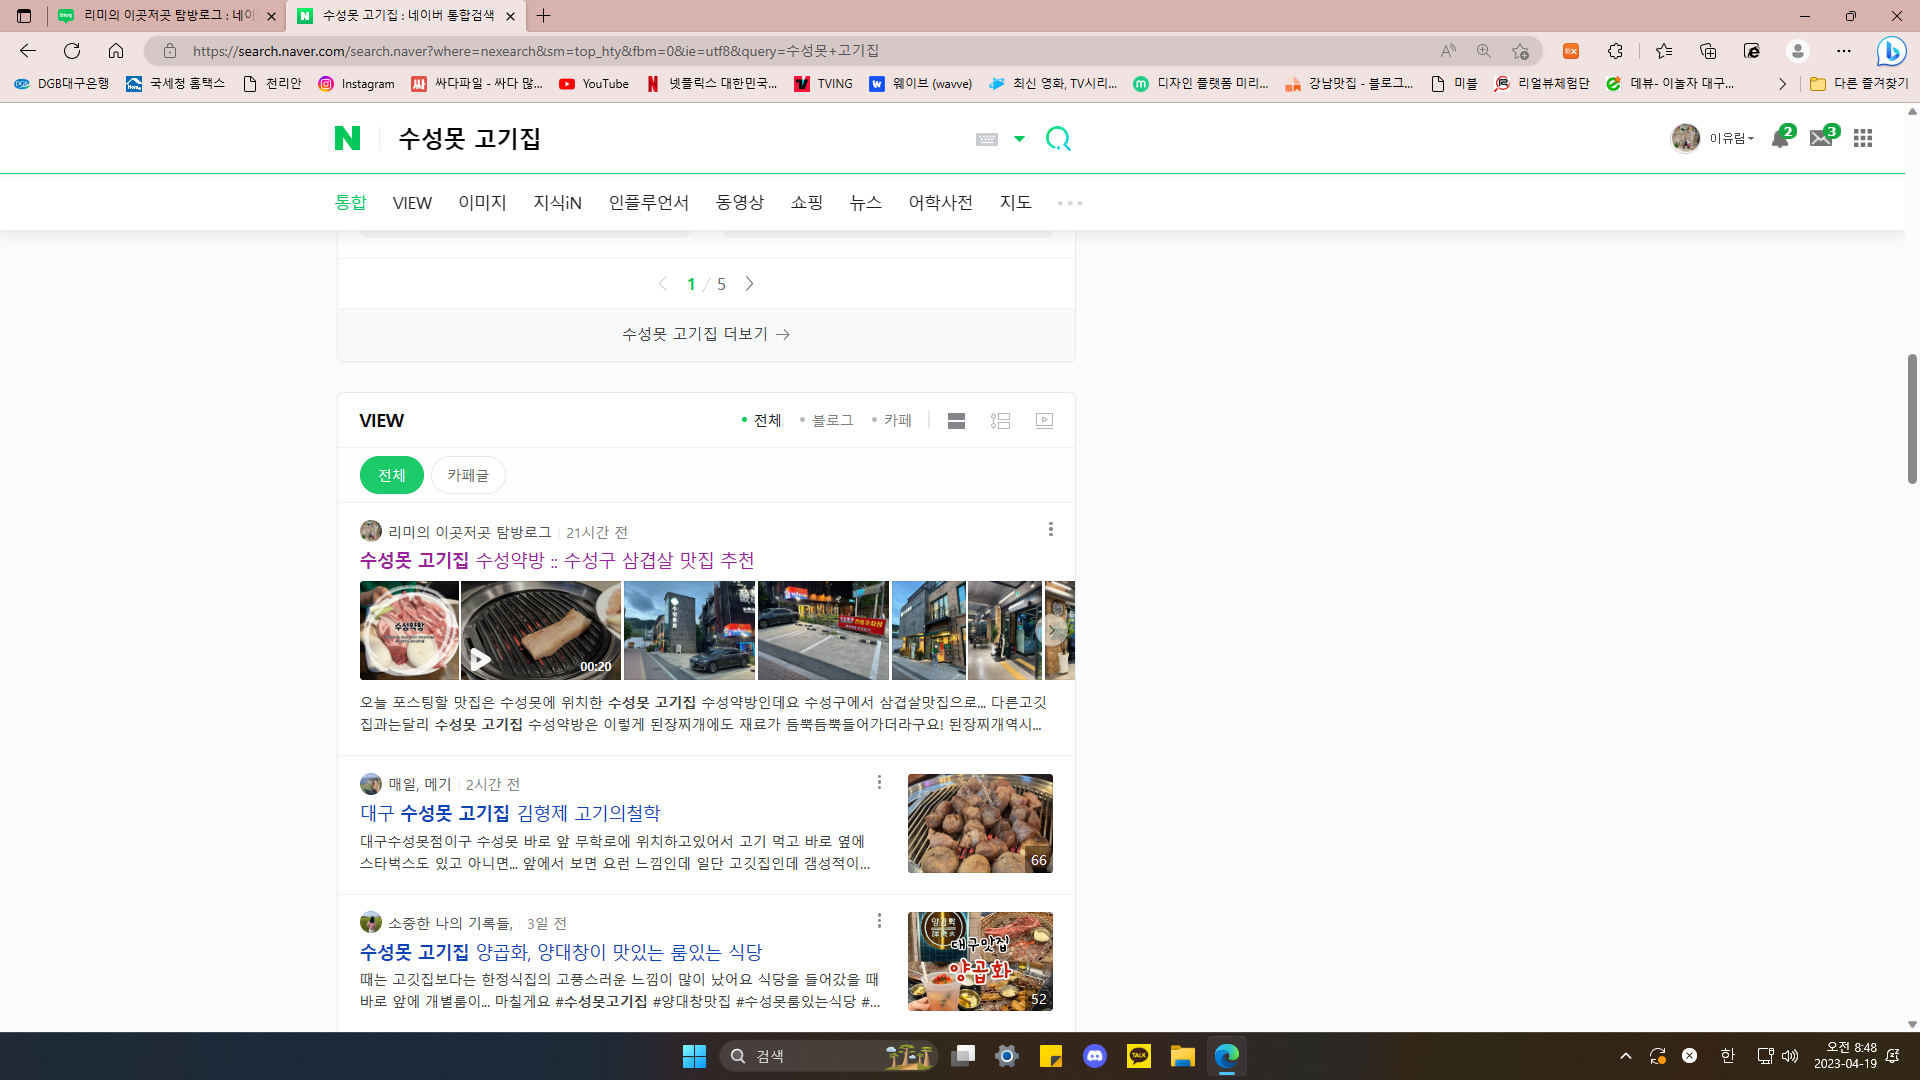
Task: Add this page to favorites star
Action: [x=1520, y=51]
